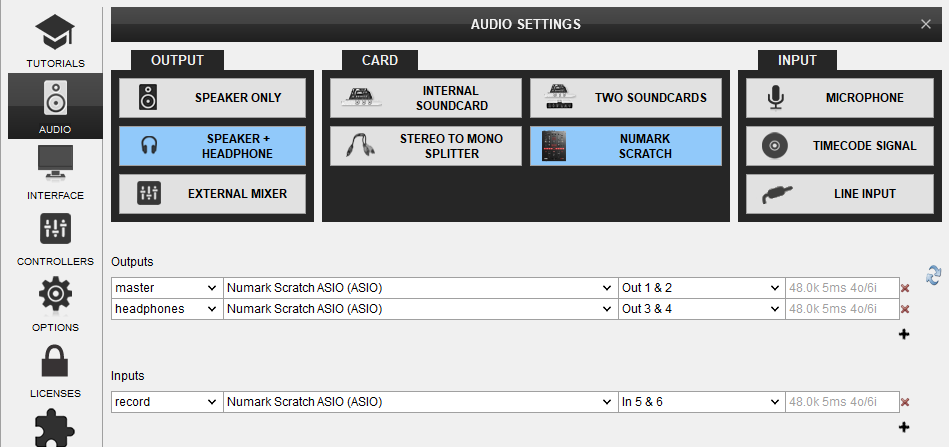The width and height of the screenshot is (949, 447).
Task: Click the refresh audio devices icon
Action: click(934, 275)
